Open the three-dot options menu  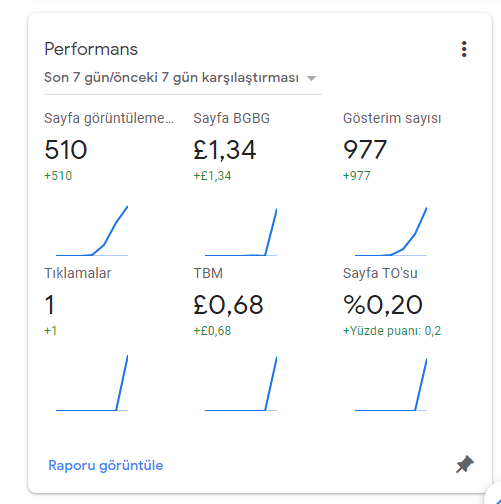click(x=464, y=49)
